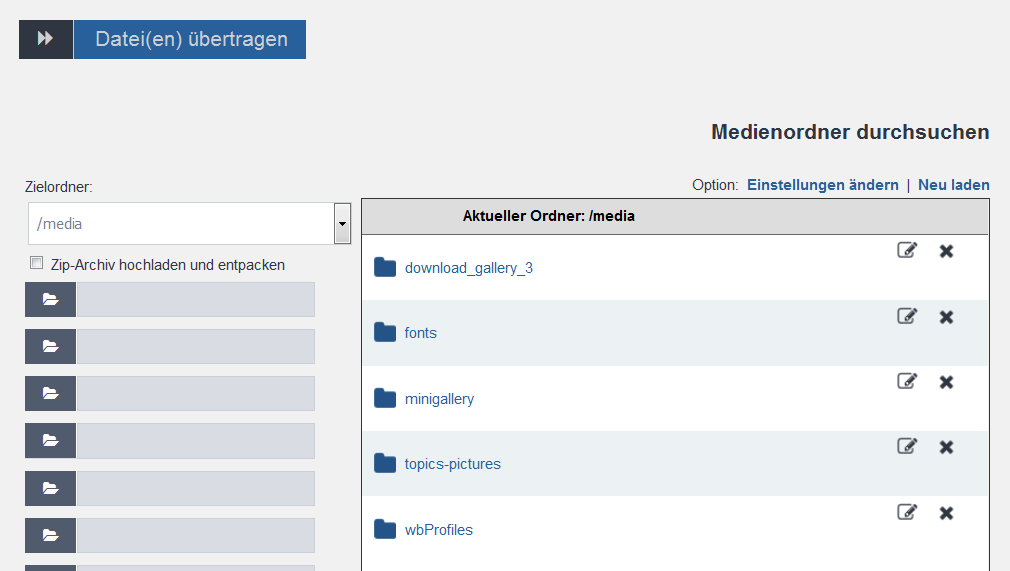1010x571 pixels.
Task: Open the fonts folder
Action: click(421, 333)
